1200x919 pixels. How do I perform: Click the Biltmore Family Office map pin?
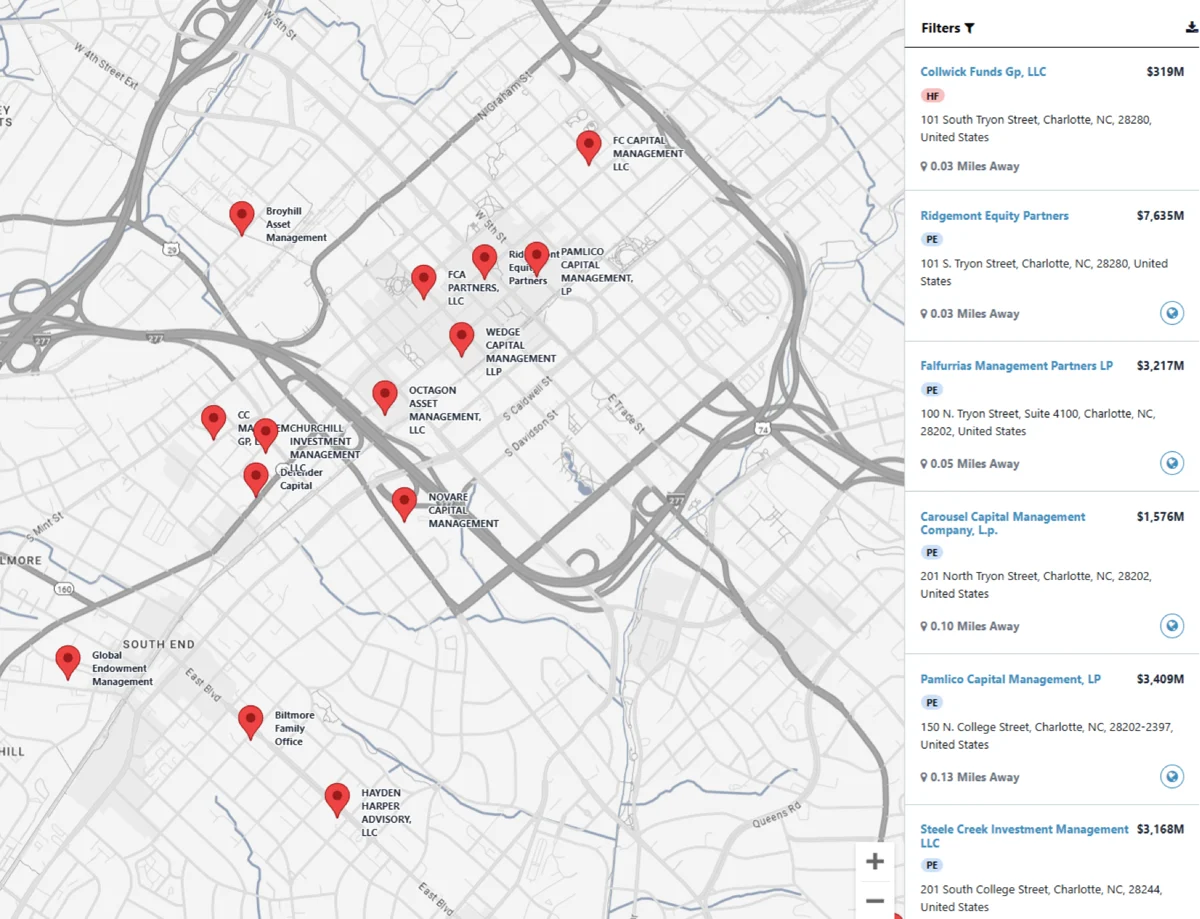click(251, 722)
